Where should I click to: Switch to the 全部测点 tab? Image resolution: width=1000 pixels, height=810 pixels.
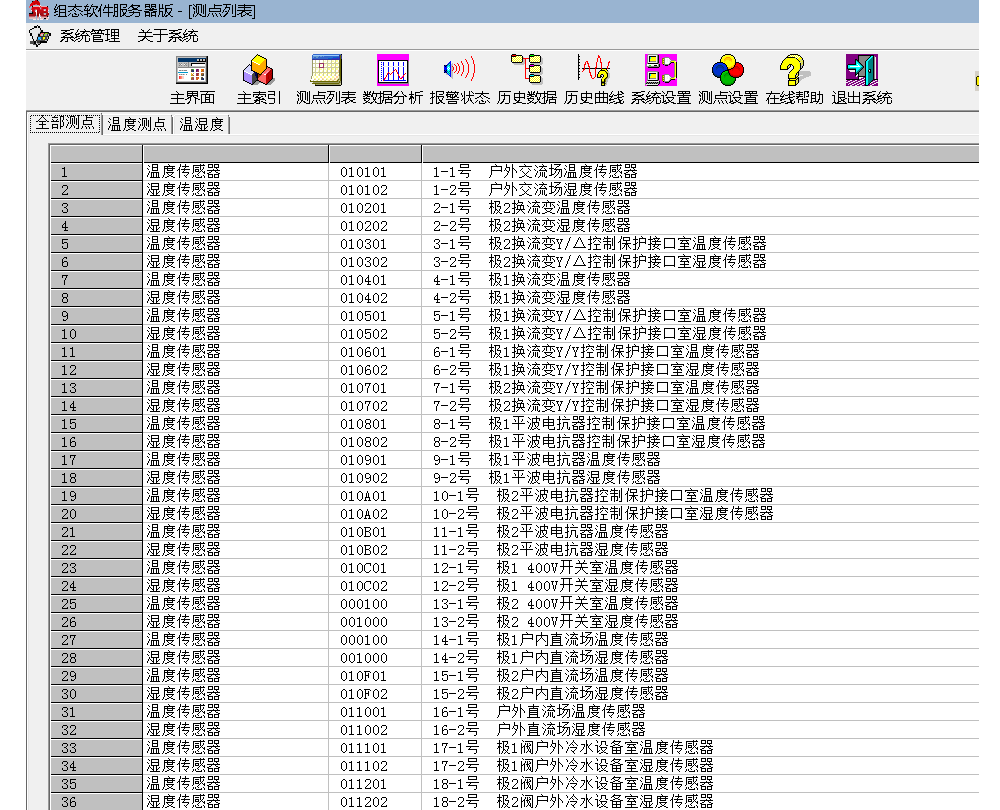click(x=65, y=124)
